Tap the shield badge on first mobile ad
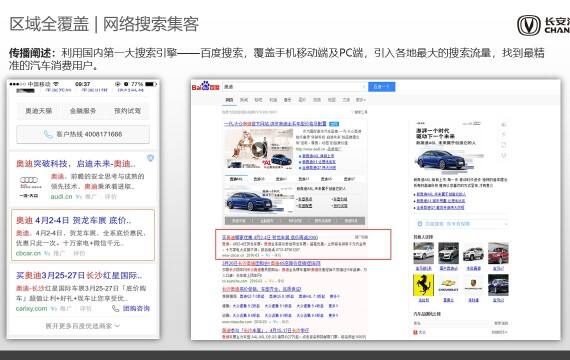Image resolution: width=570 pixels, height=360 pixels. coord(150,158)
